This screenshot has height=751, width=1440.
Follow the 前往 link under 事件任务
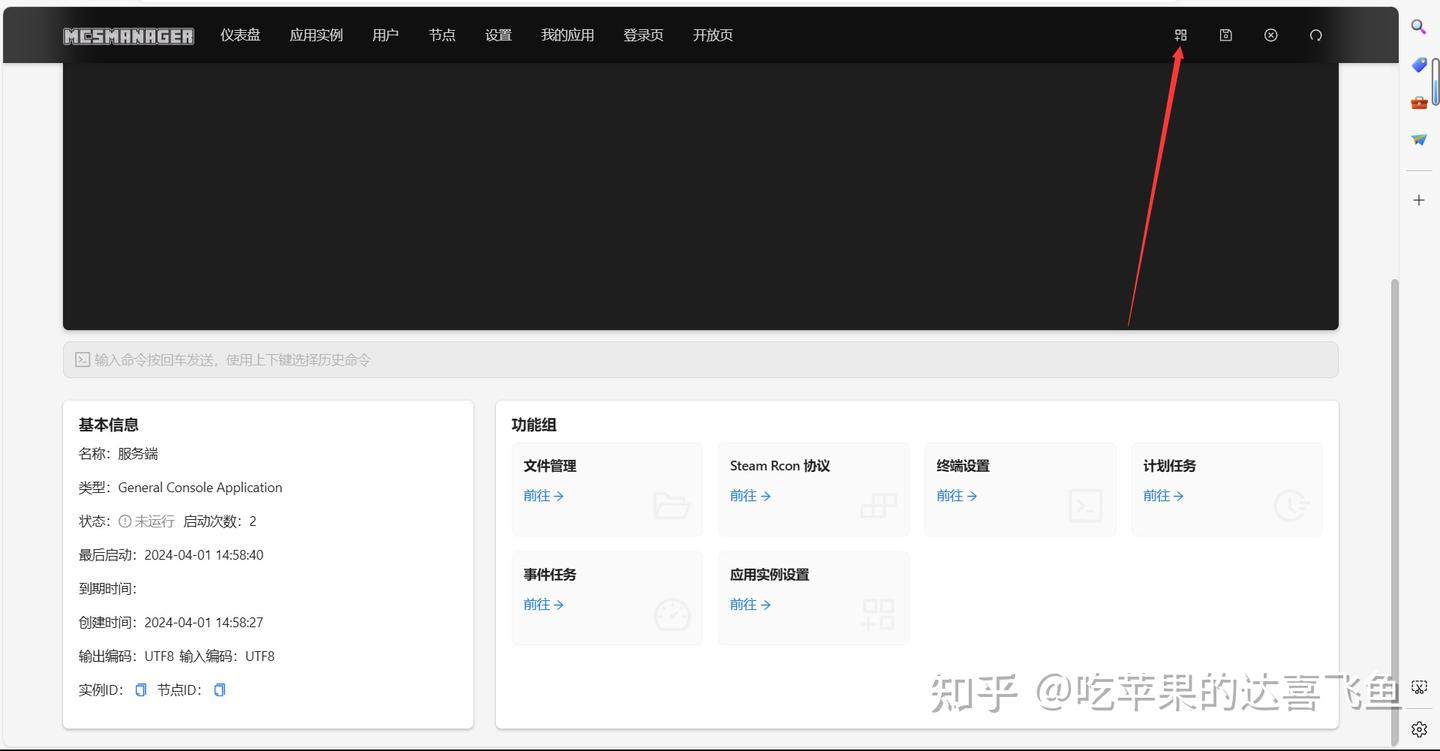544,605
